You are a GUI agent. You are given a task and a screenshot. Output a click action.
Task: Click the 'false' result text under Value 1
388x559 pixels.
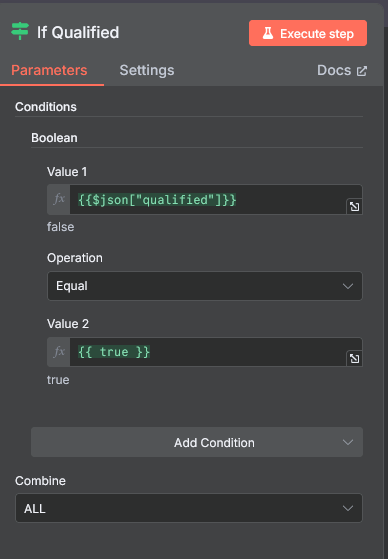click(x=61, y=227)
